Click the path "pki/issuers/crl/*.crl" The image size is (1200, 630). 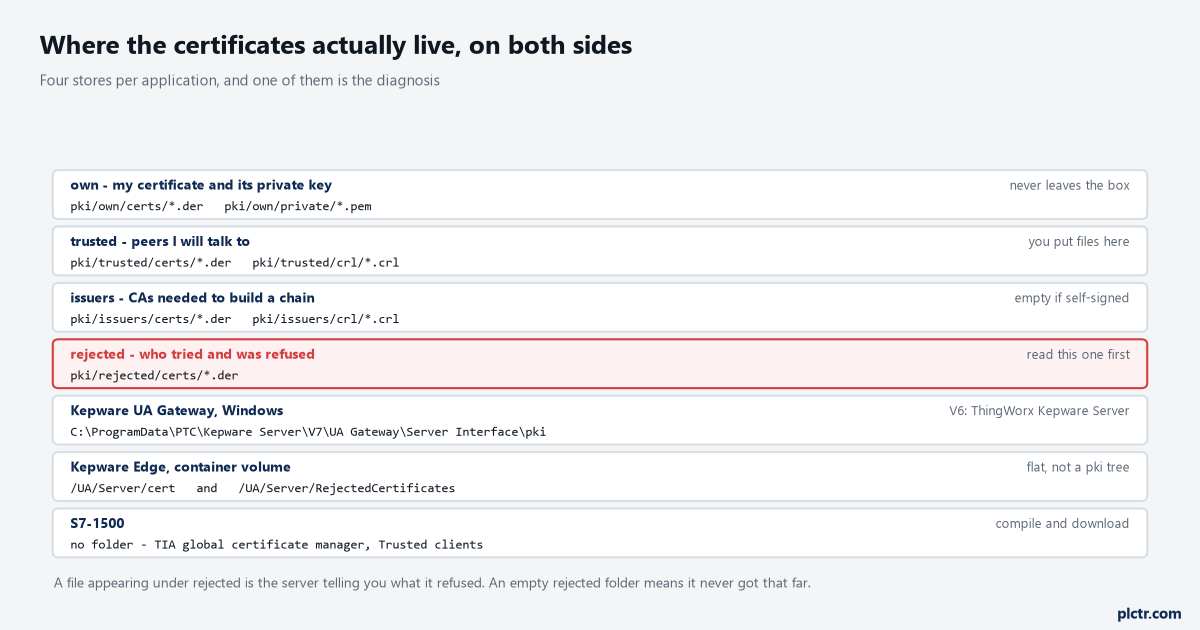click(326, 320)
